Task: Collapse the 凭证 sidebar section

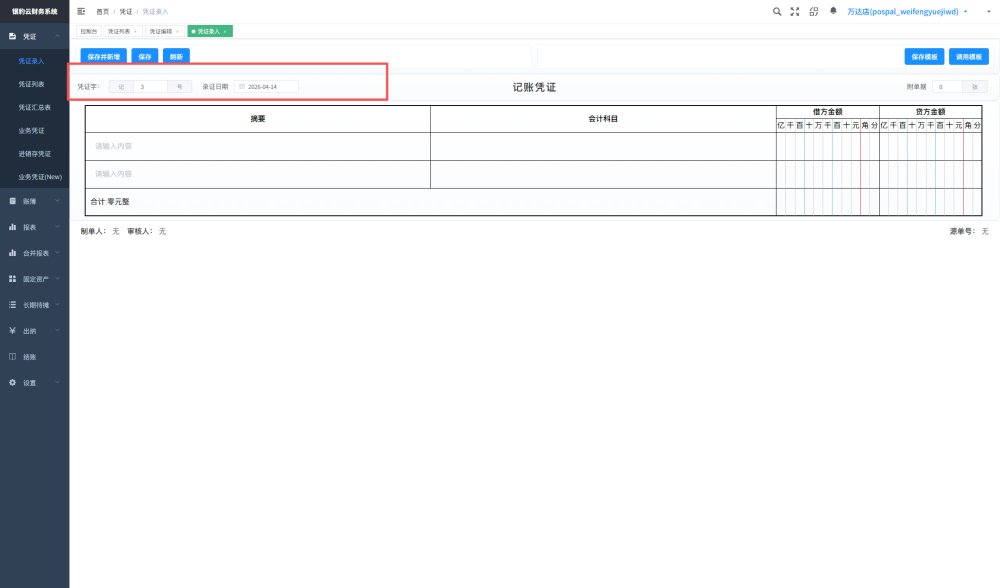Action: tap(34, 36)
